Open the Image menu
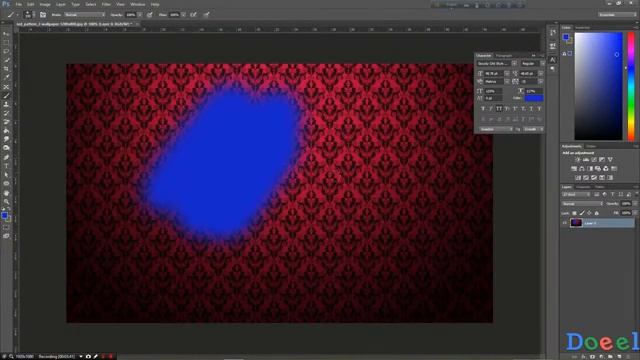 45,4
